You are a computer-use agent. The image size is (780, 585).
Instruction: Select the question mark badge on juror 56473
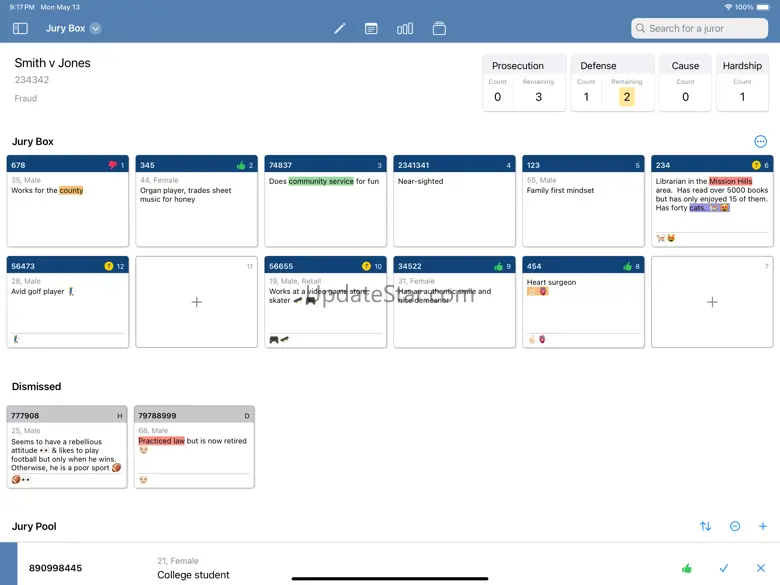[x=109, y=266]
